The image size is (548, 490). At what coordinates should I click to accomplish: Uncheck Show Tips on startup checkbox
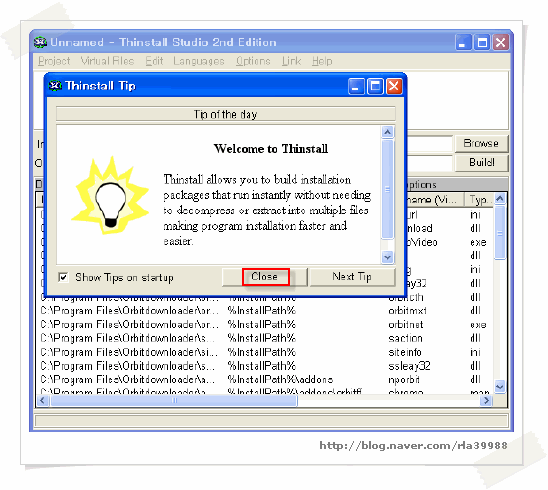point(63,278)
